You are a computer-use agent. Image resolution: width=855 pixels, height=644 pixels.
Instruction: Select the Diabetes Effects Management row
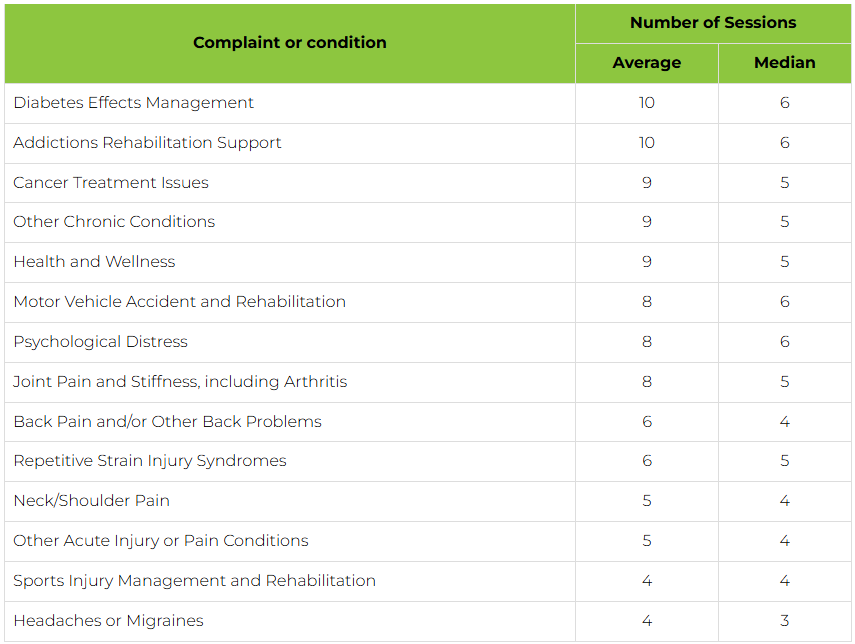pyautogui.click(x=428, y=103)
